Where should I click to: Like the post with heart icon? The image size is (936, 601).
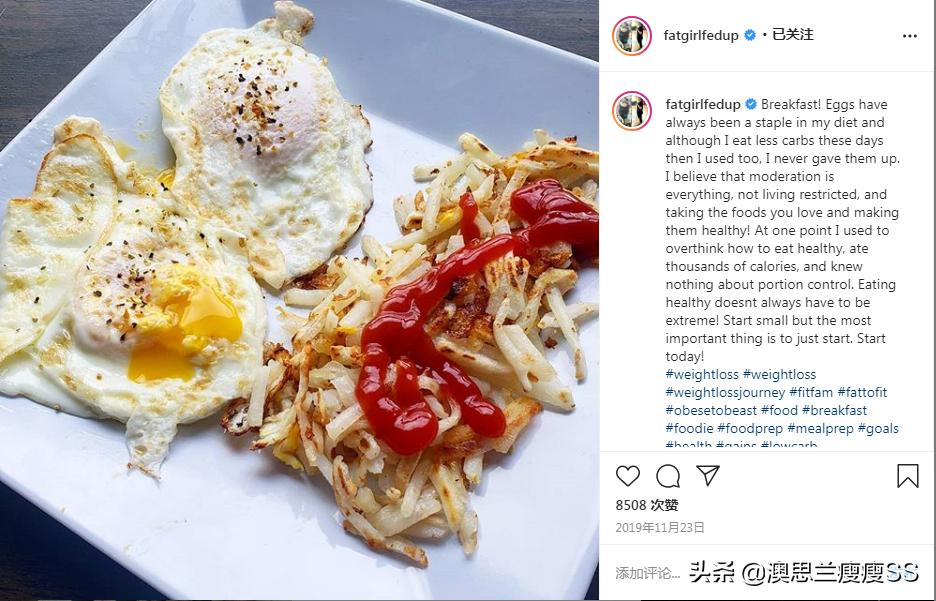pos(627,476)
